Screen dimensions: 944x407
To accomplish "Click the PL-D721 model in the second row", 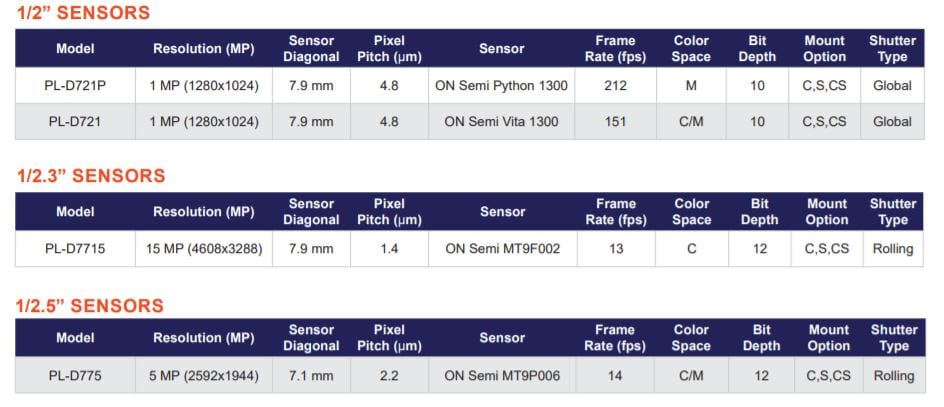I will 74,122.
